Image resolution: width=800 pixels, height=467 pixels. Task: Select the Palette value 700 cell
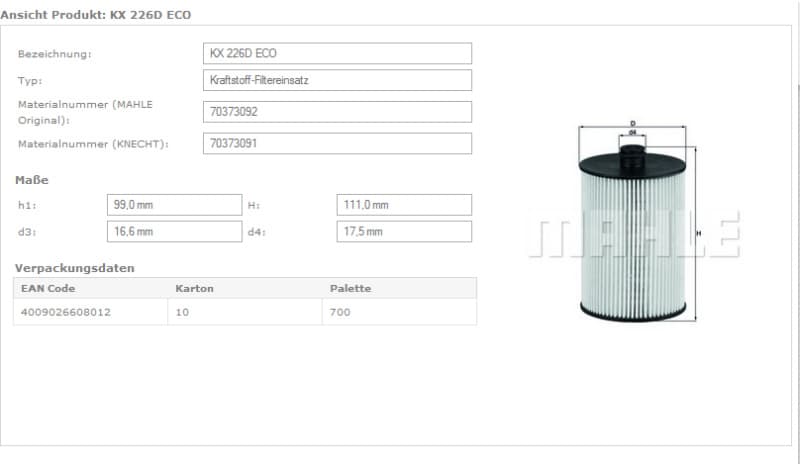[x=399, y=312]
